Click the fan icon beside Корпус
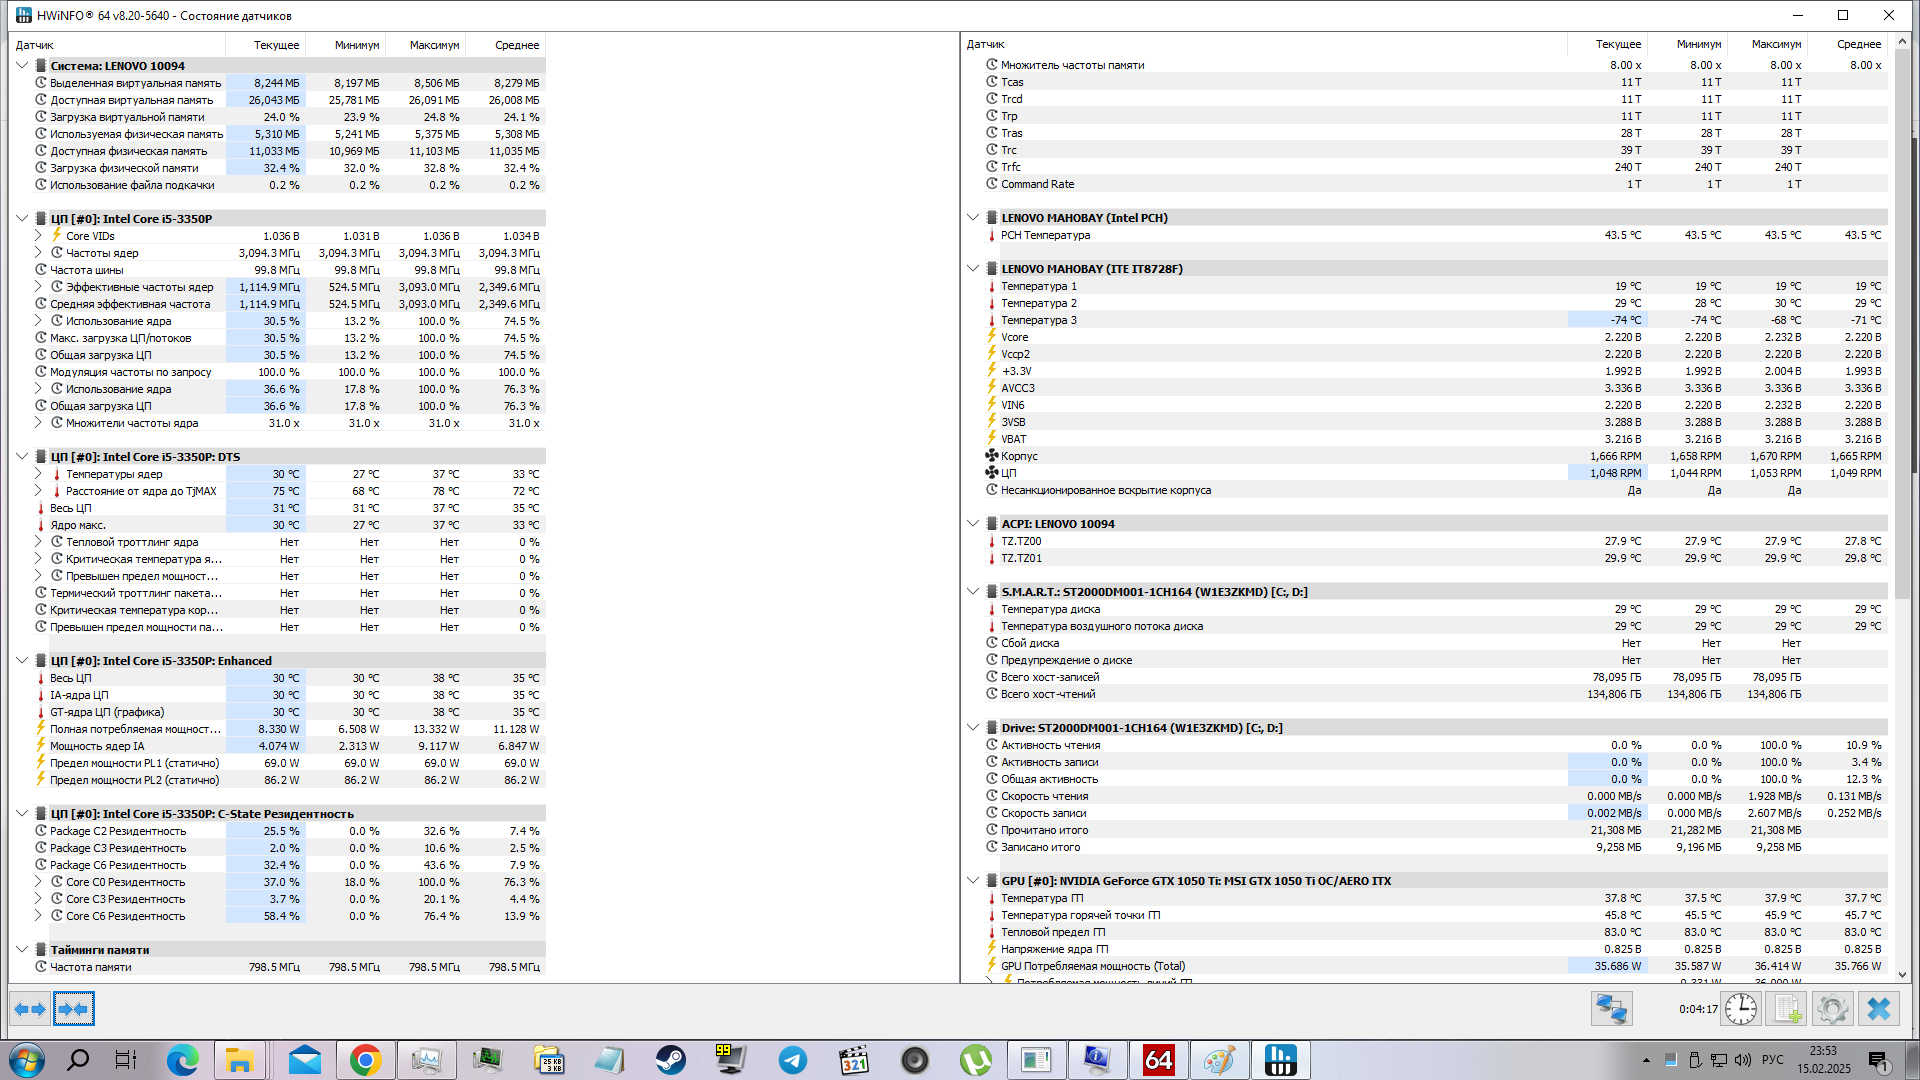The image size is (1920, 1080). pos(992,456)
